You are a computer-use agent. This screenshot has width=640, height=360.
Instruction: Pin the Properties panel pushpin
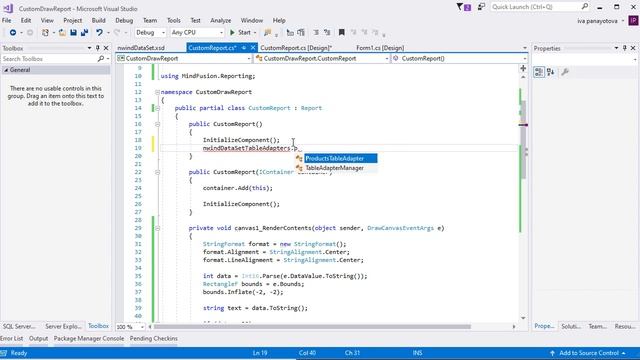[624, 48]
